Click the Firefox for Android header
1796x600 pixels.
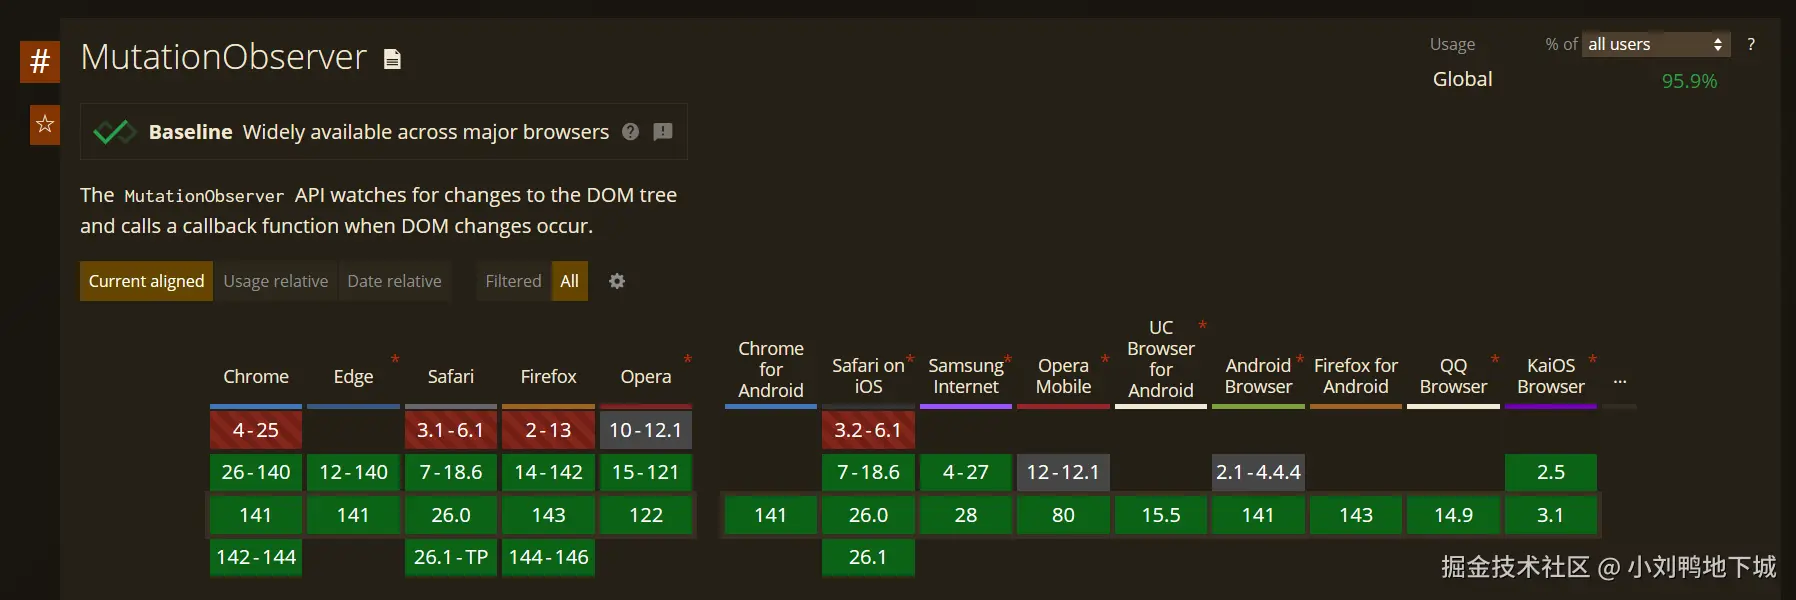click(x=1356, y=376)
